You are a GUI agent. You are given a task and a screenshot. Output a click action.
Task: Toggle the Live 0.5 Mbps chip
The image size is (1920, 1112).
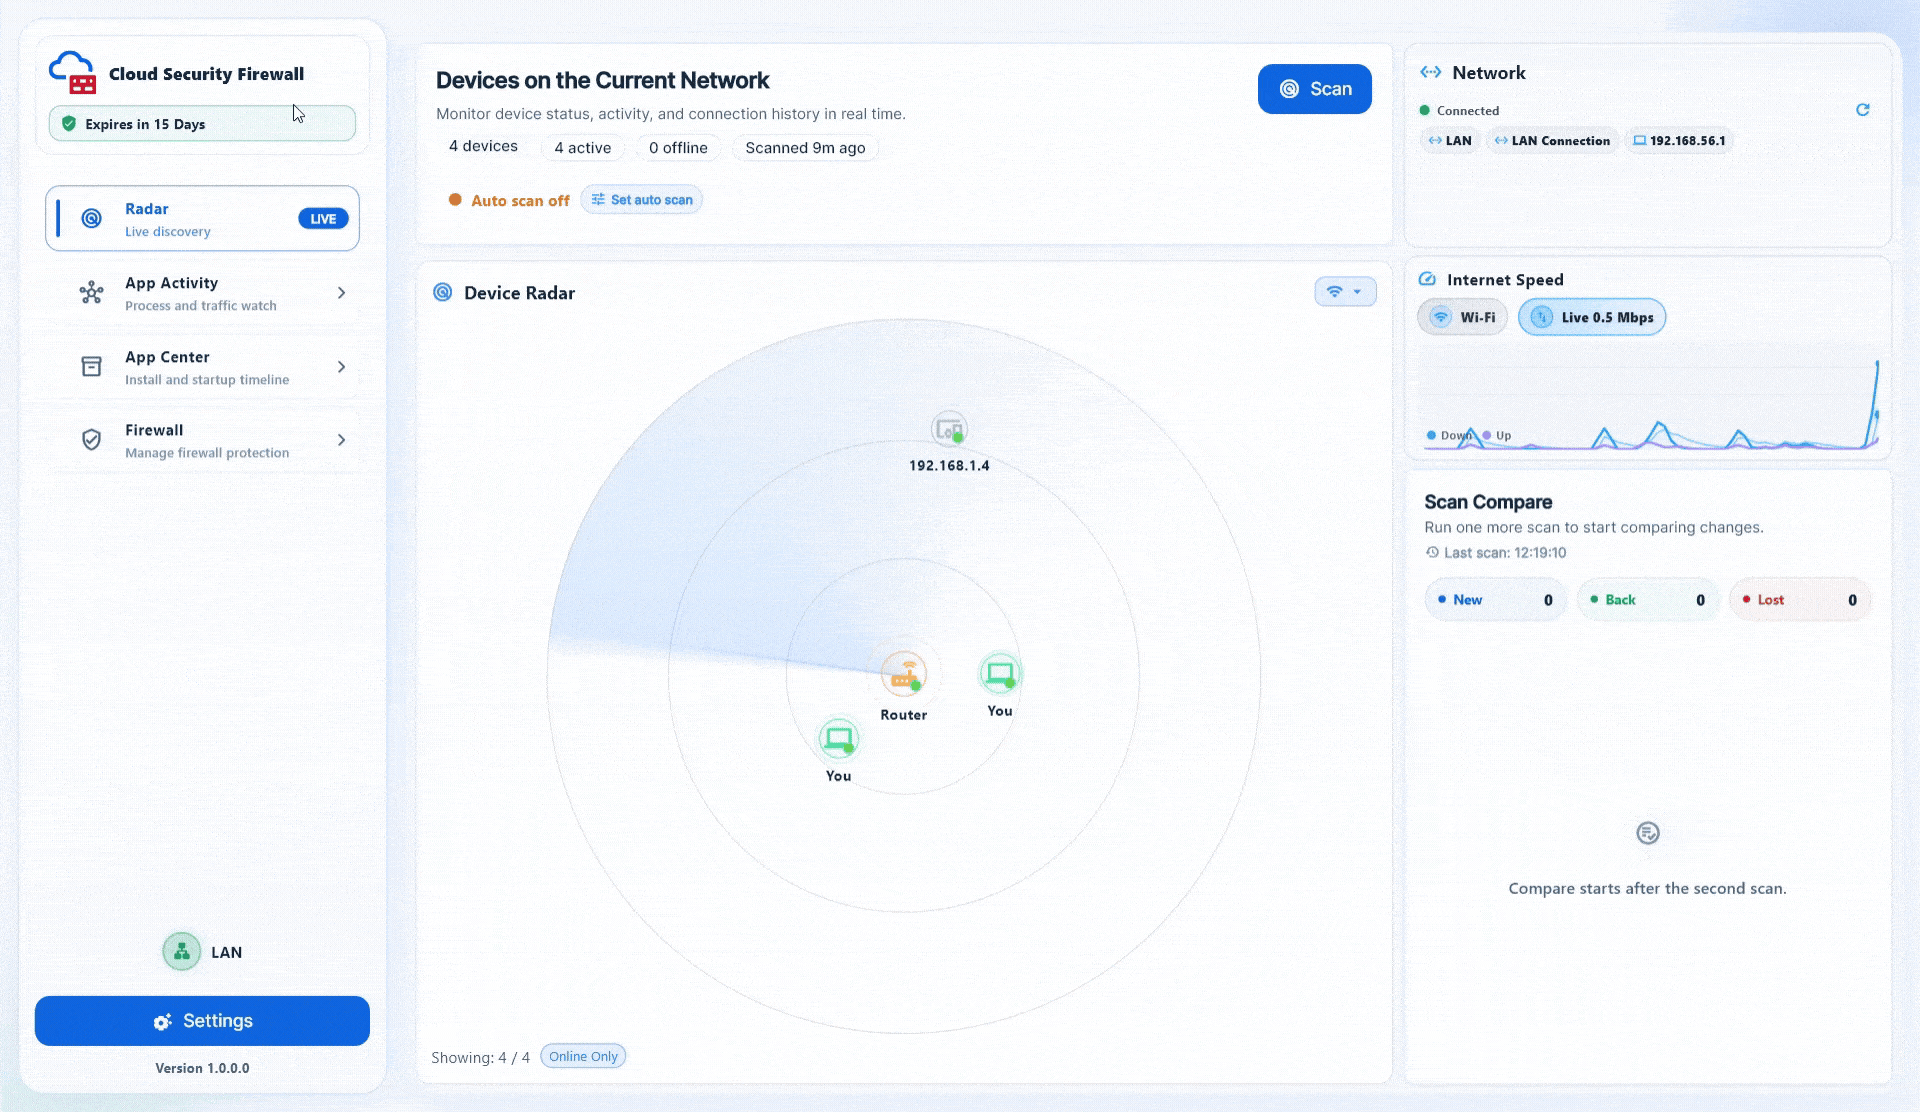[1592, 317]
